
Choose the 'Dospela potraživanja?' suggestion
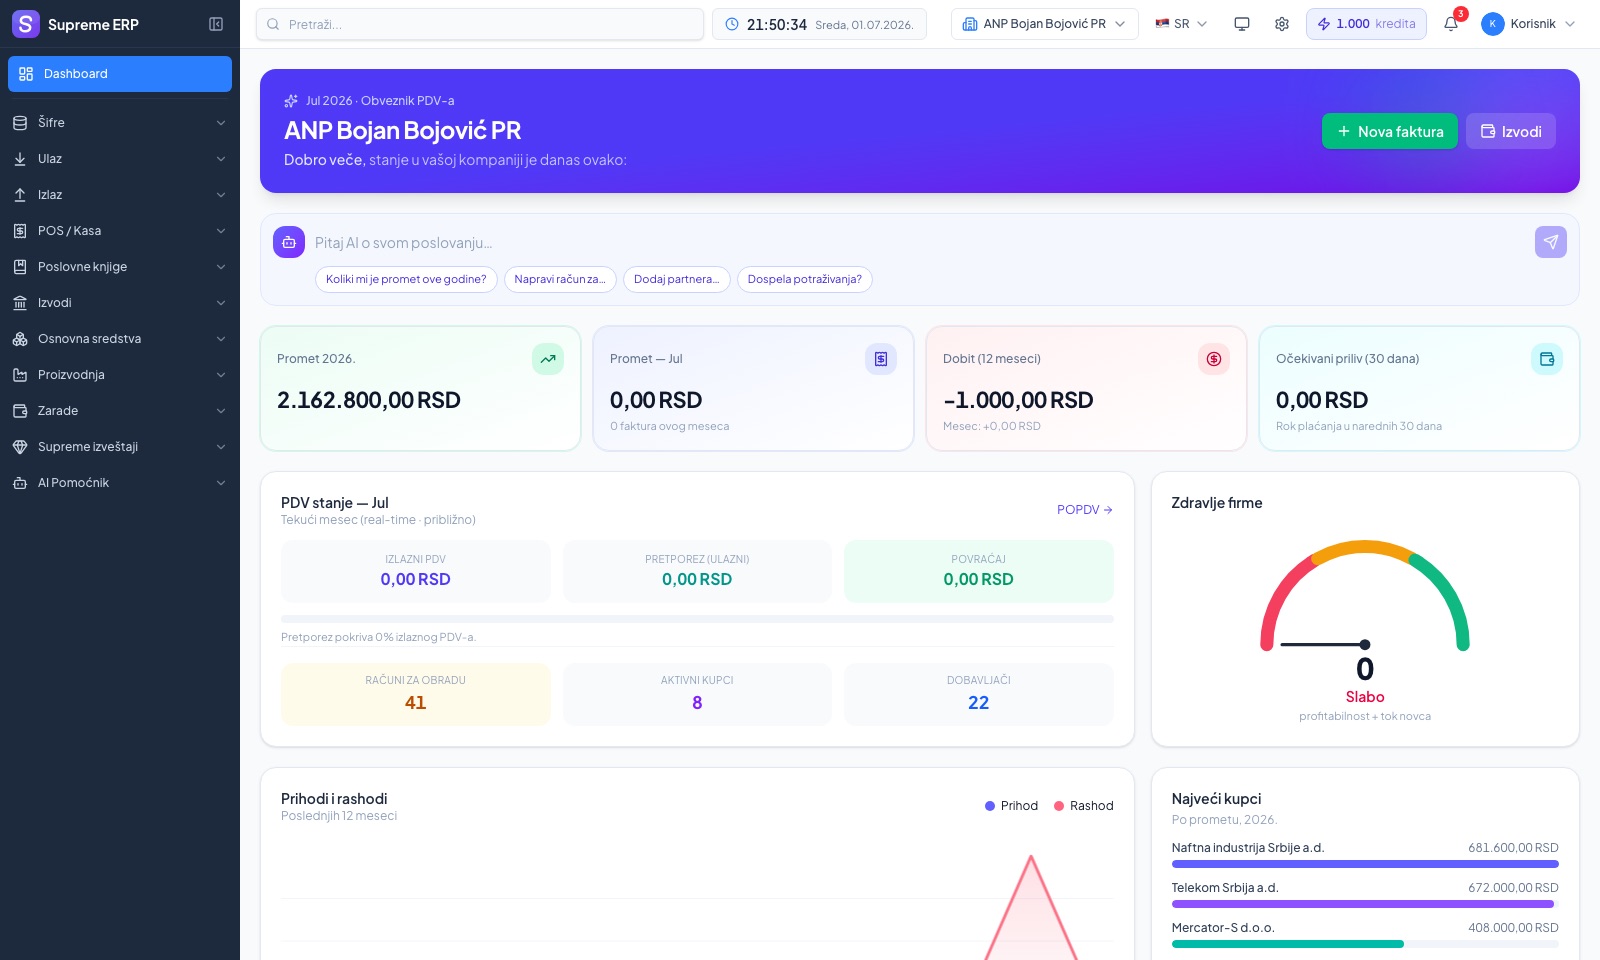tap(805, 279)
